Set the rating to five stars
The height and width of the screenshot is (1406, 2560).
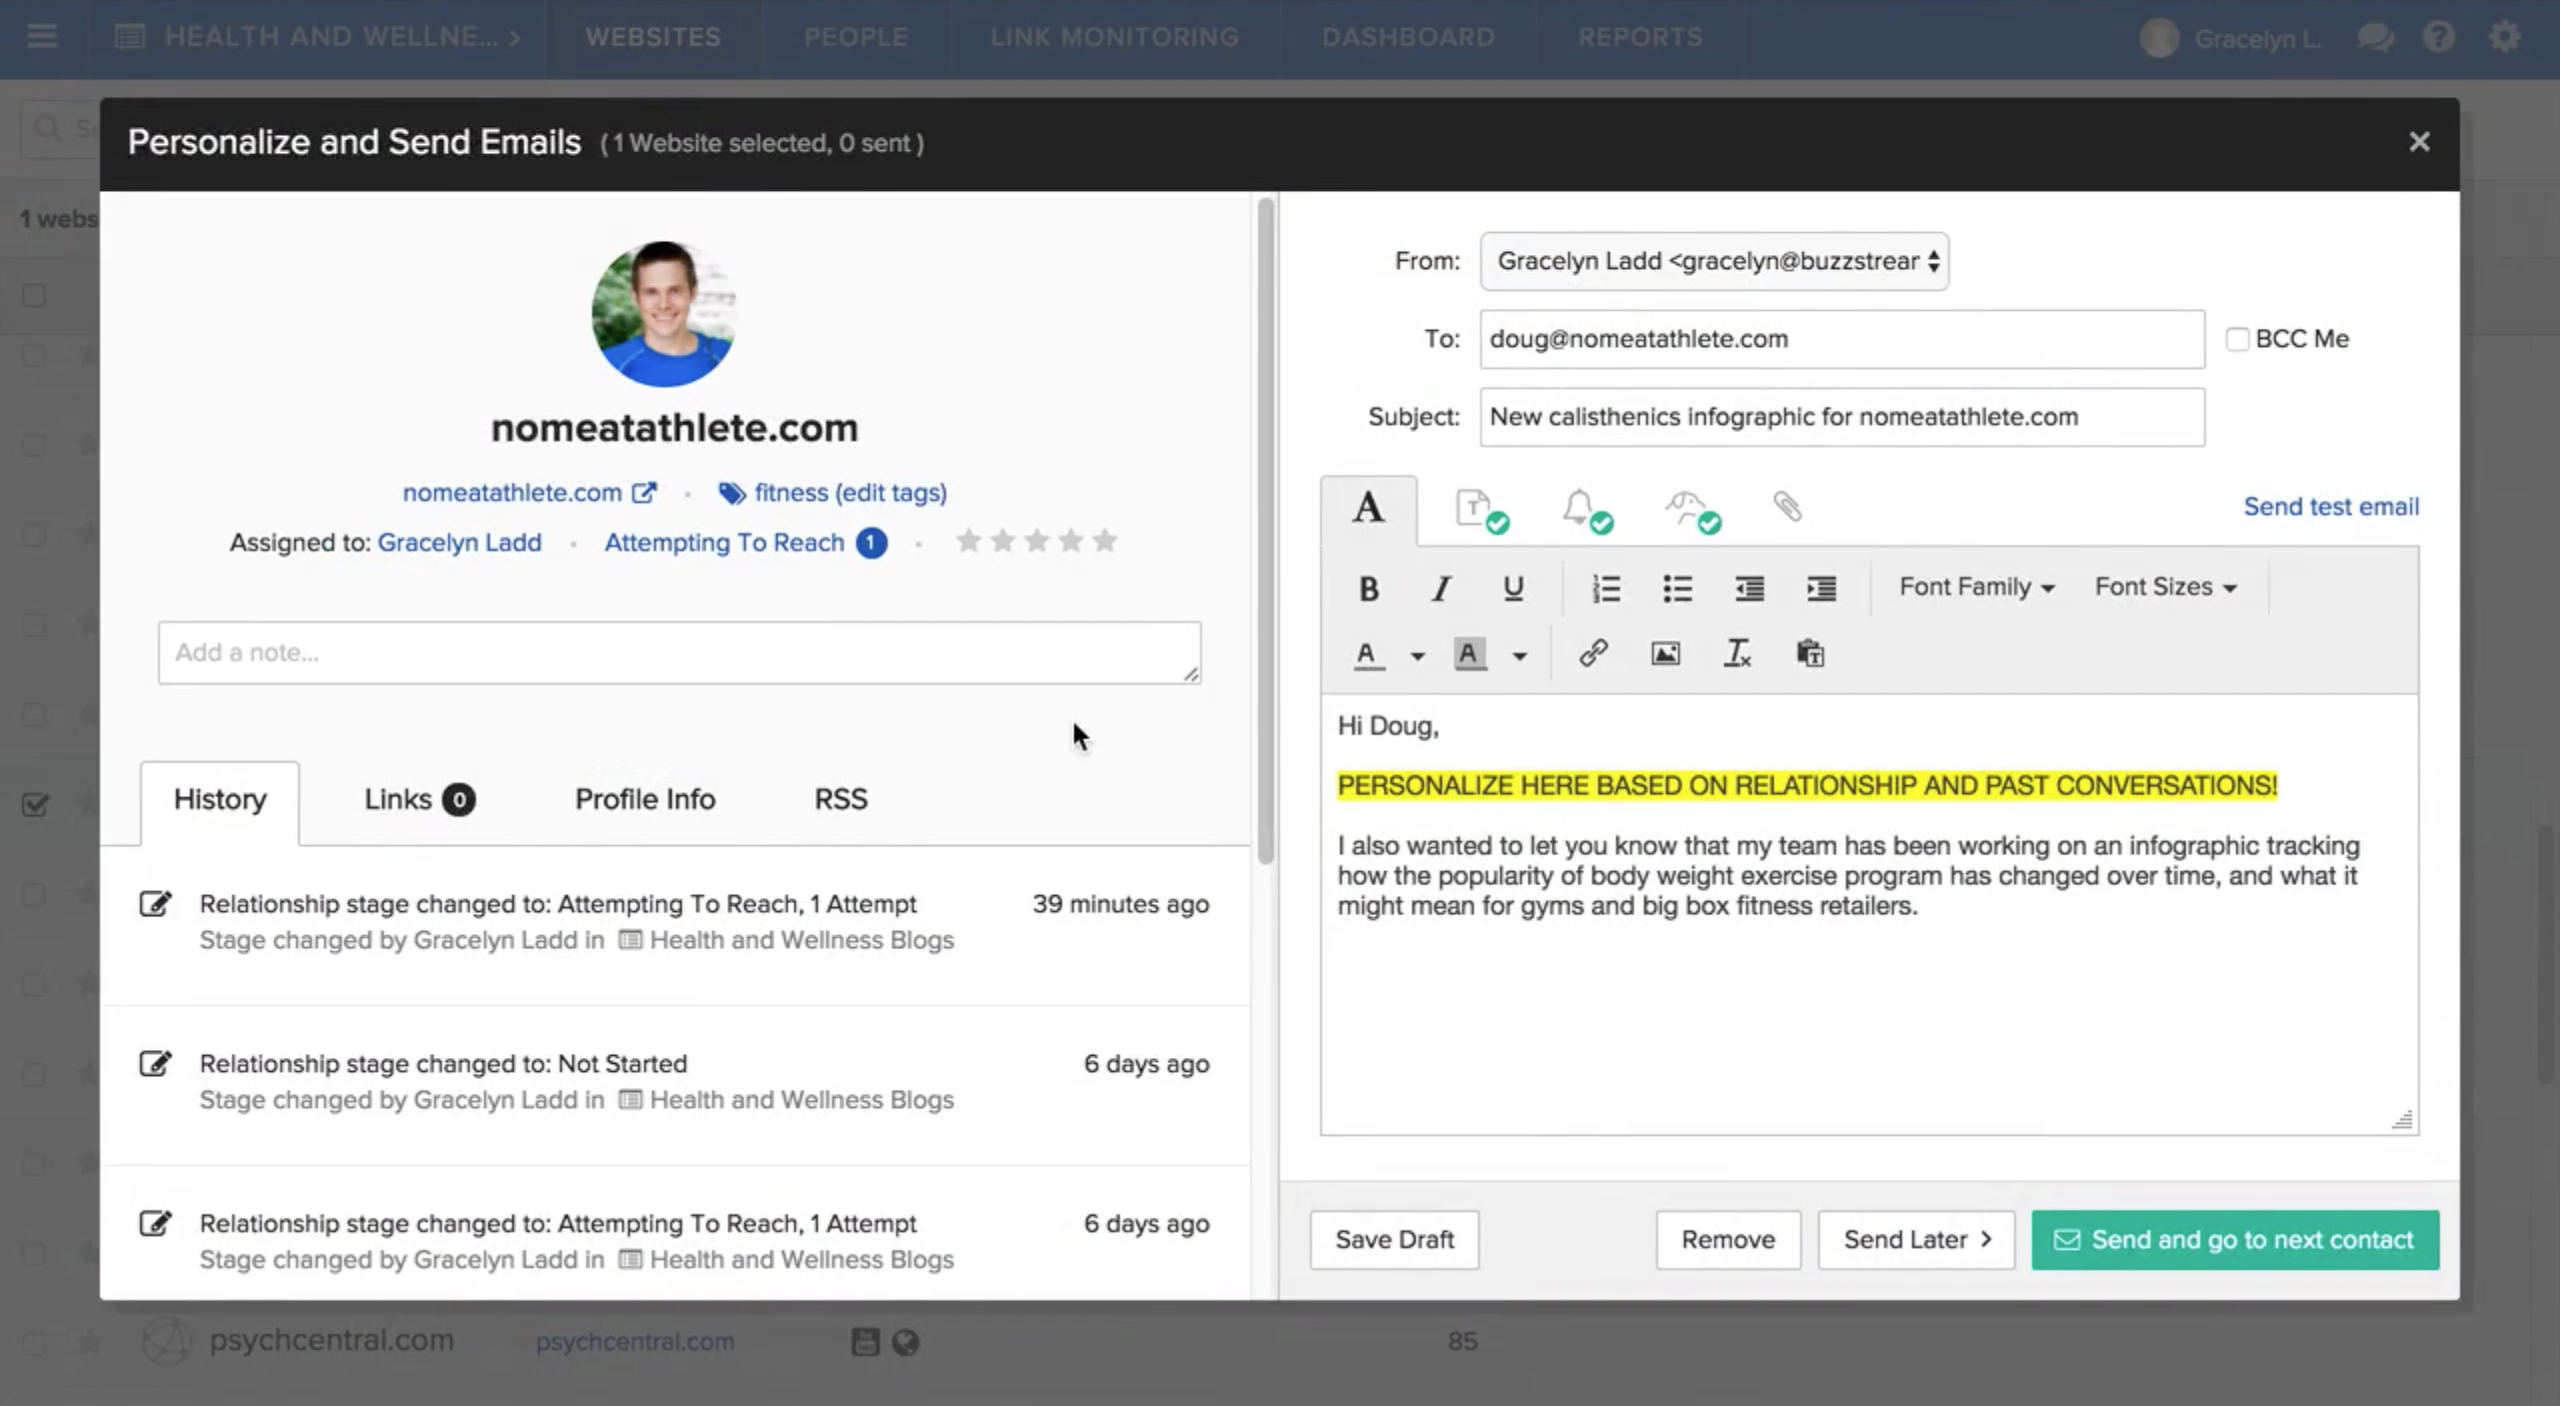(1104, 541)
